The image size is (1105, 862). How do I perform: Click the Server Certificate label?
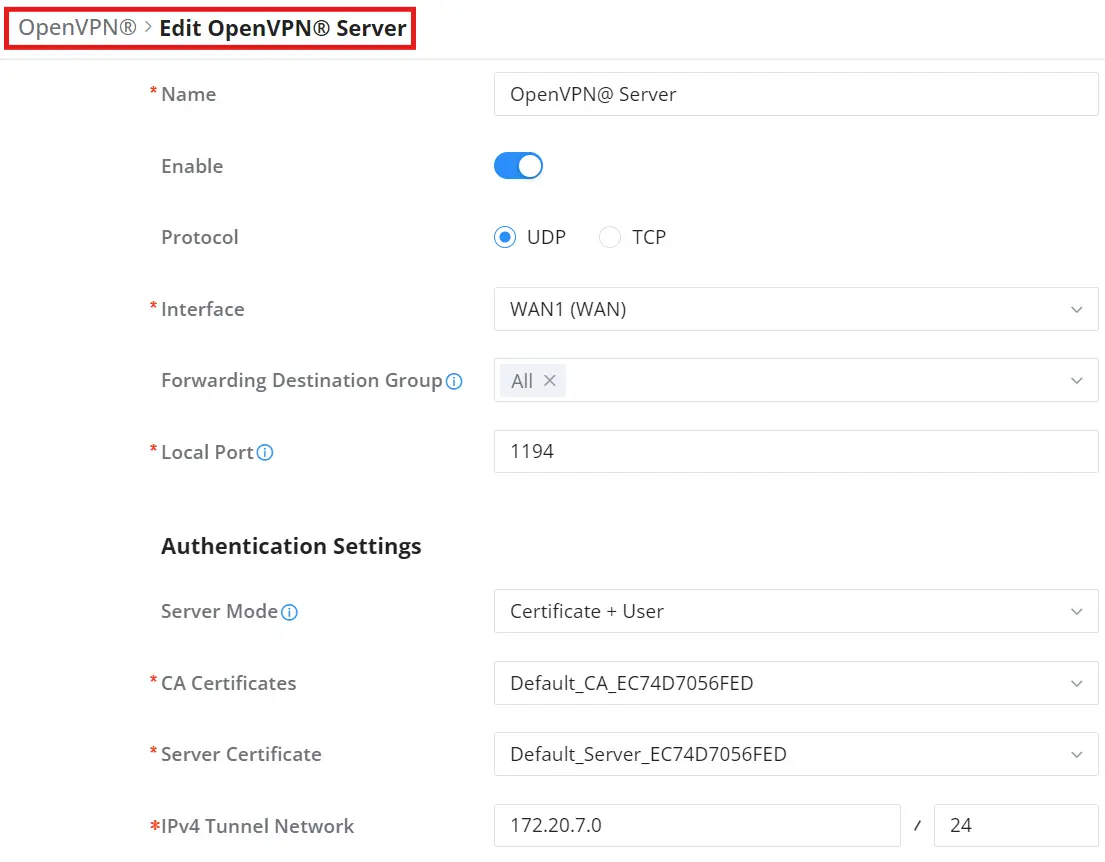pyautogui.click(x=241, y=754)
